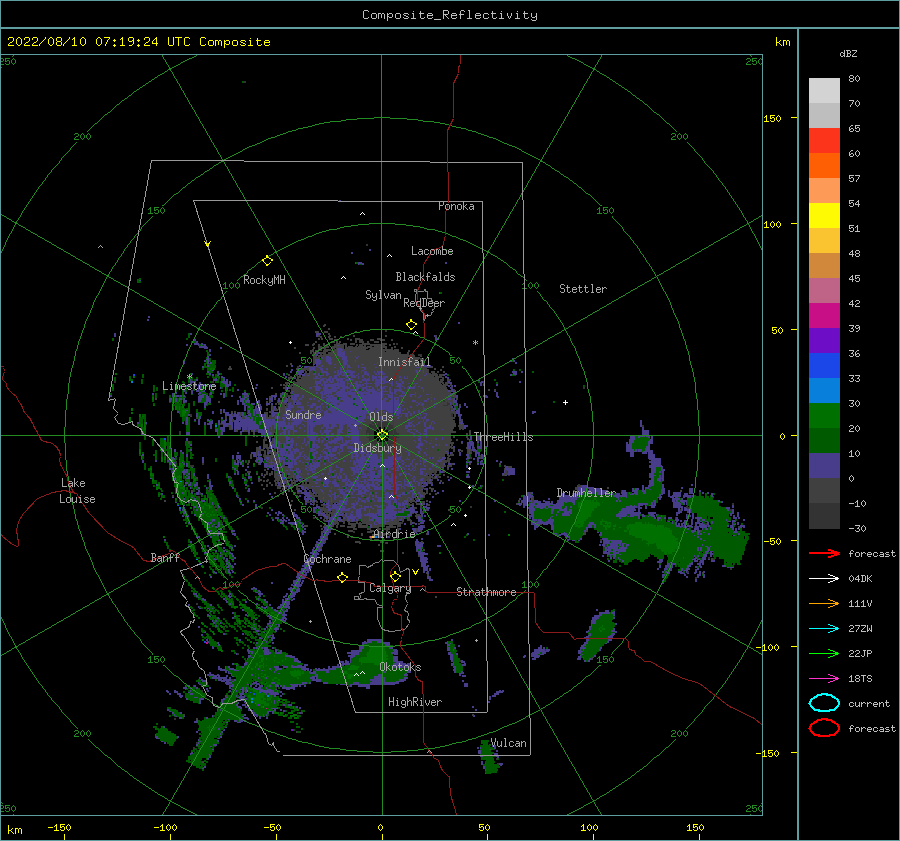The image size is (900, 841).
Task: Click the red forecast arrow in legend
Action: [x=824, y=553]
